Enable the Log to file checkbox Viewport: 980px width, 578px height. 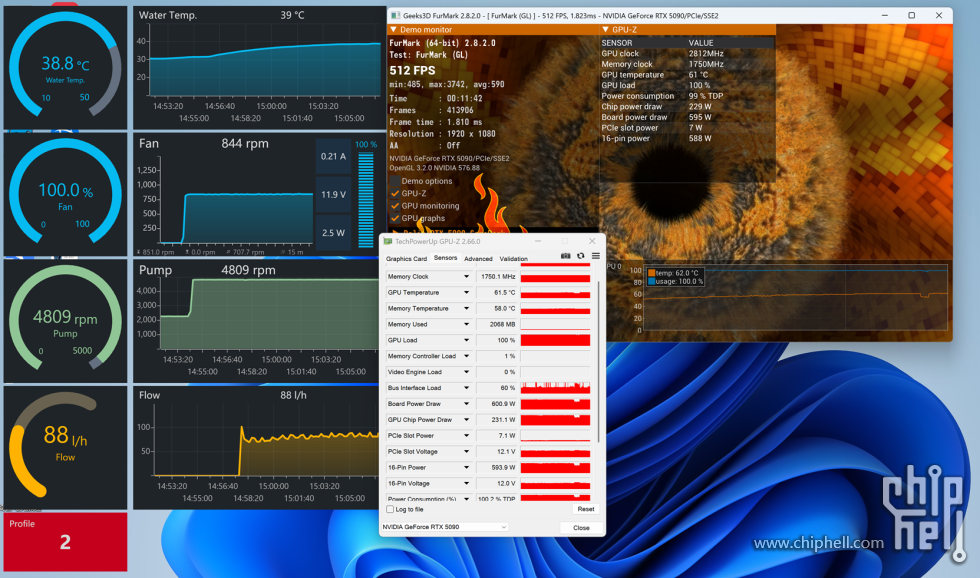point(390,509)
